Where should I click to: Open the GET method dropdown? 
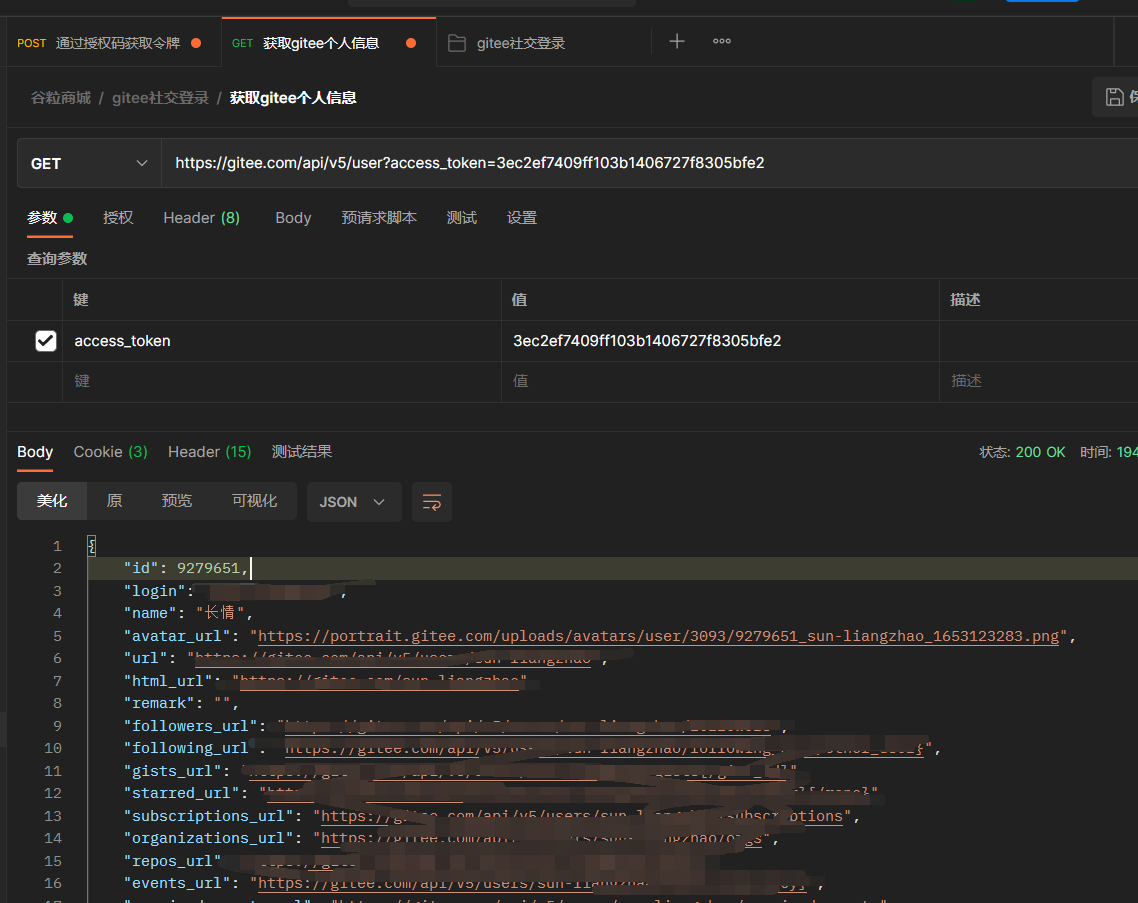(89, 163)
